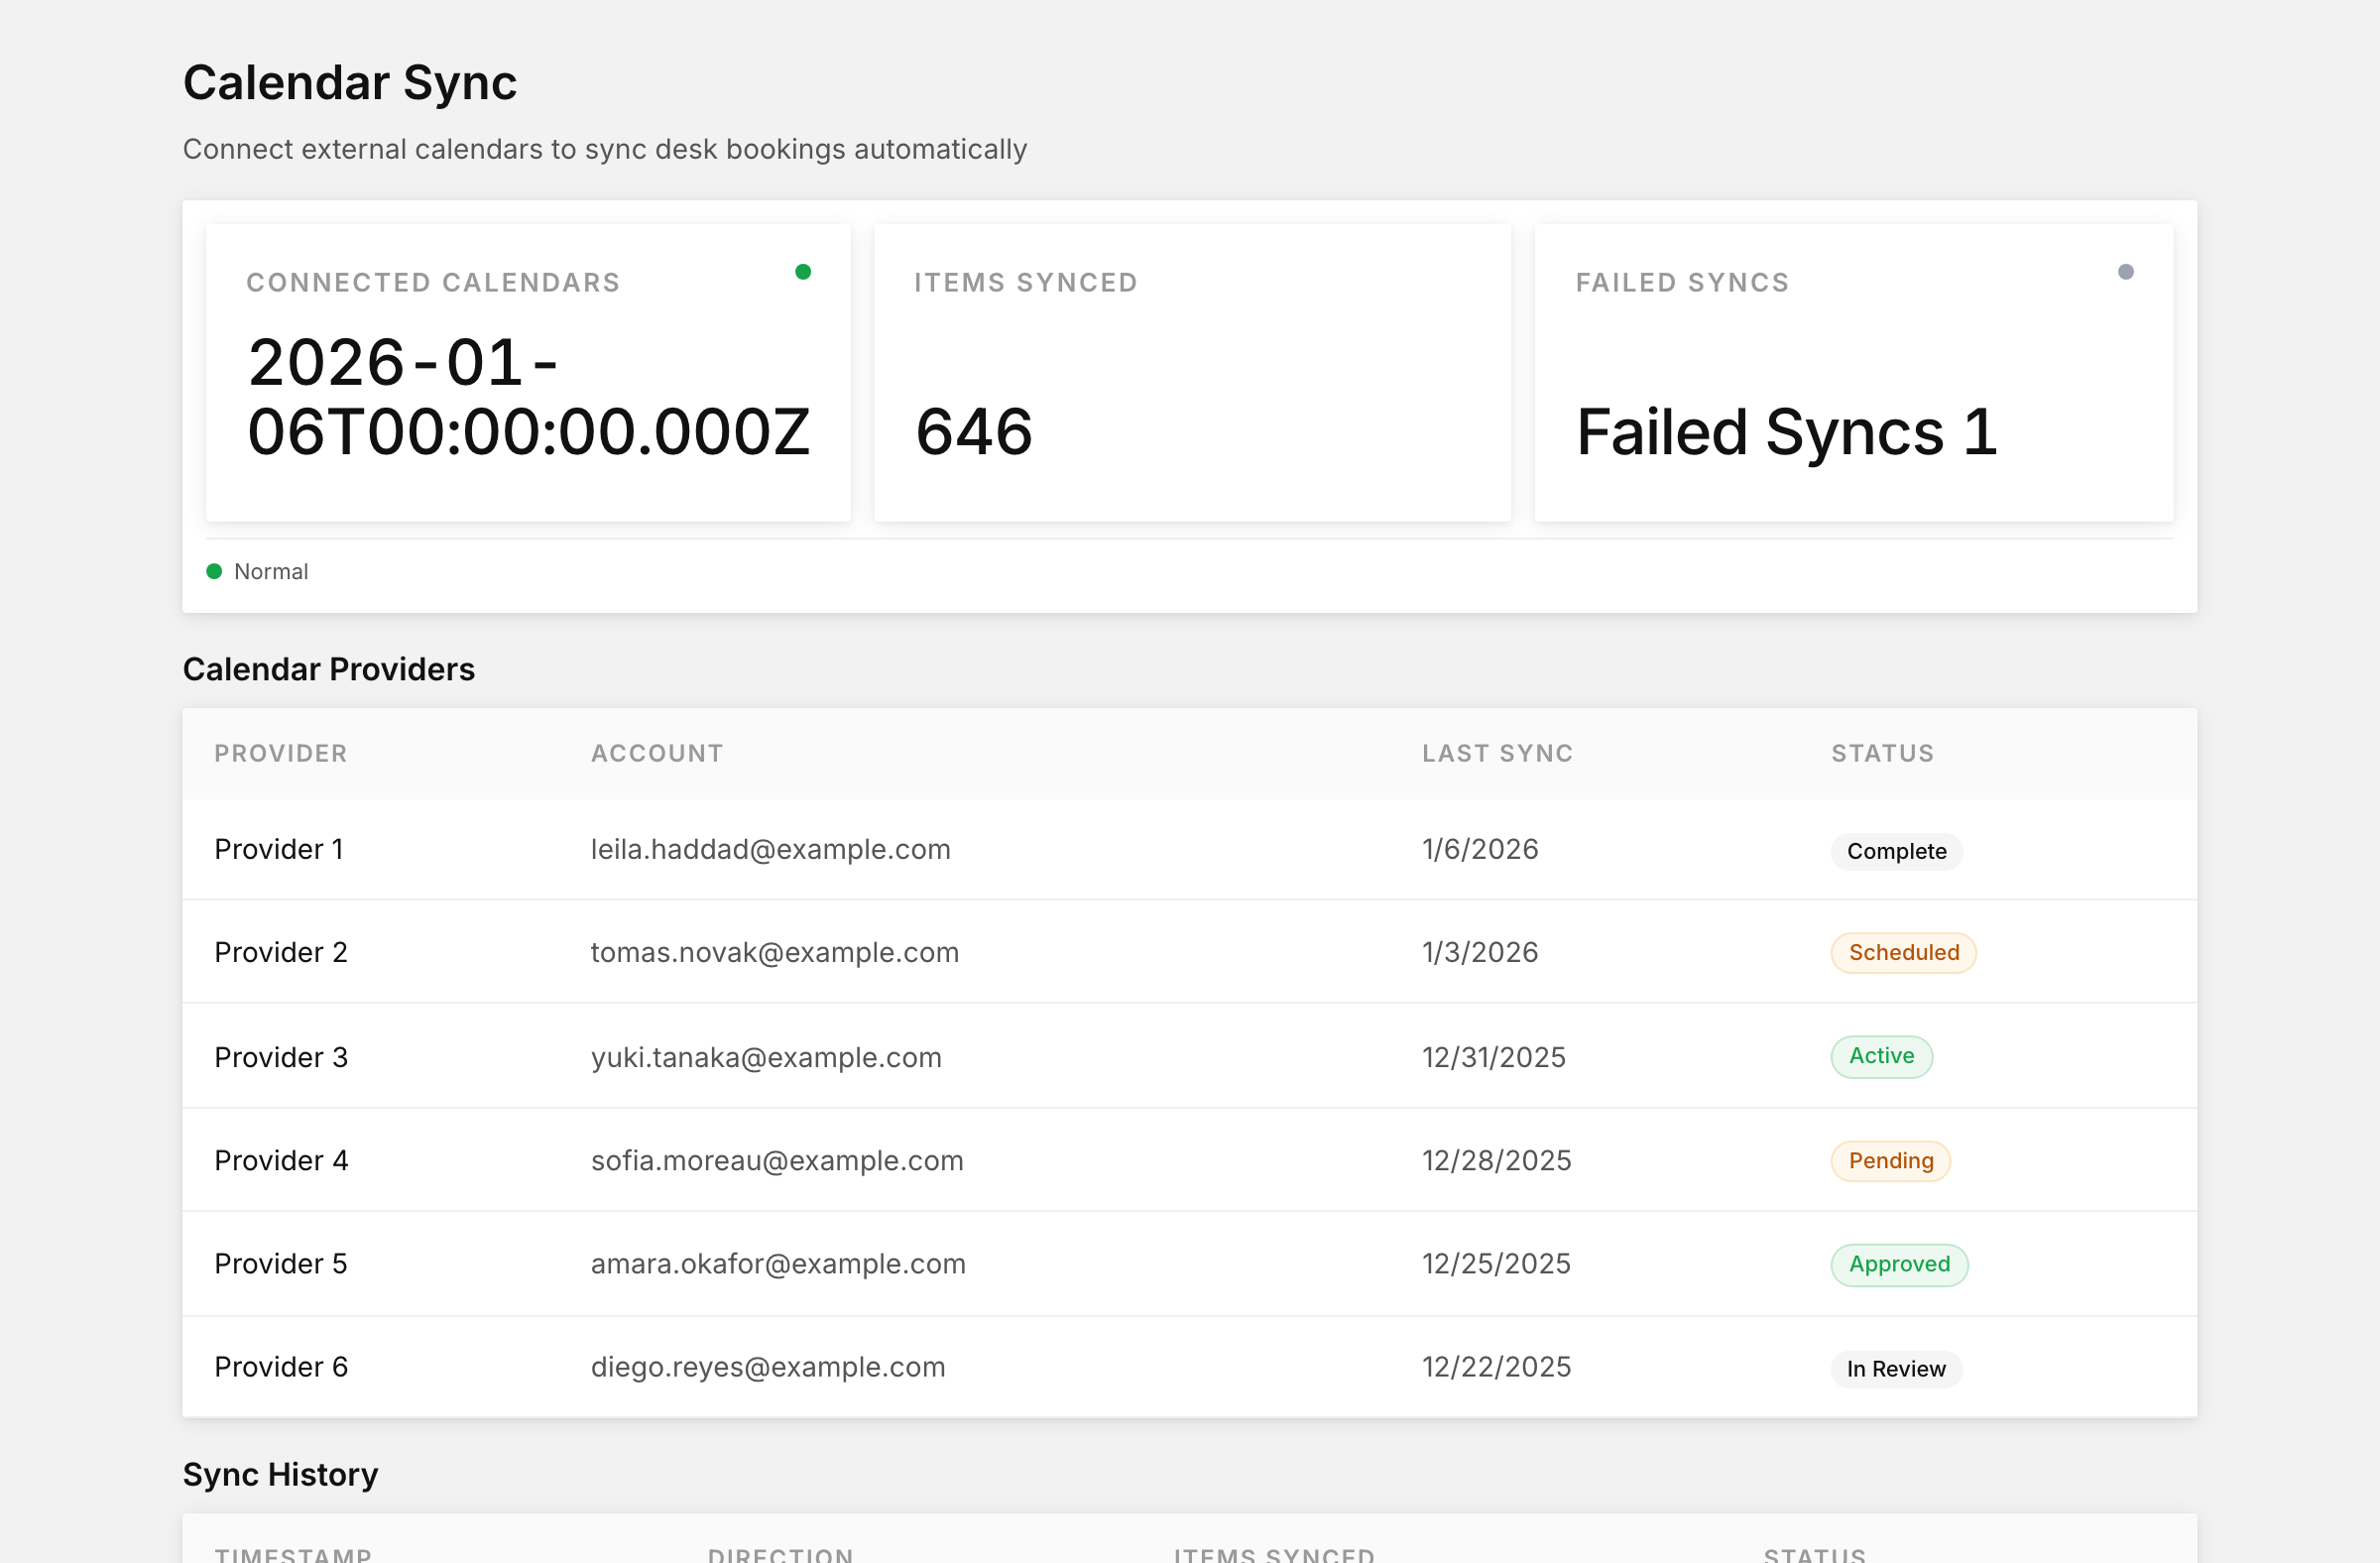2380x1563 pixels.
Task: Click yuki.tanaka@example.com account
Action: 766,1057
